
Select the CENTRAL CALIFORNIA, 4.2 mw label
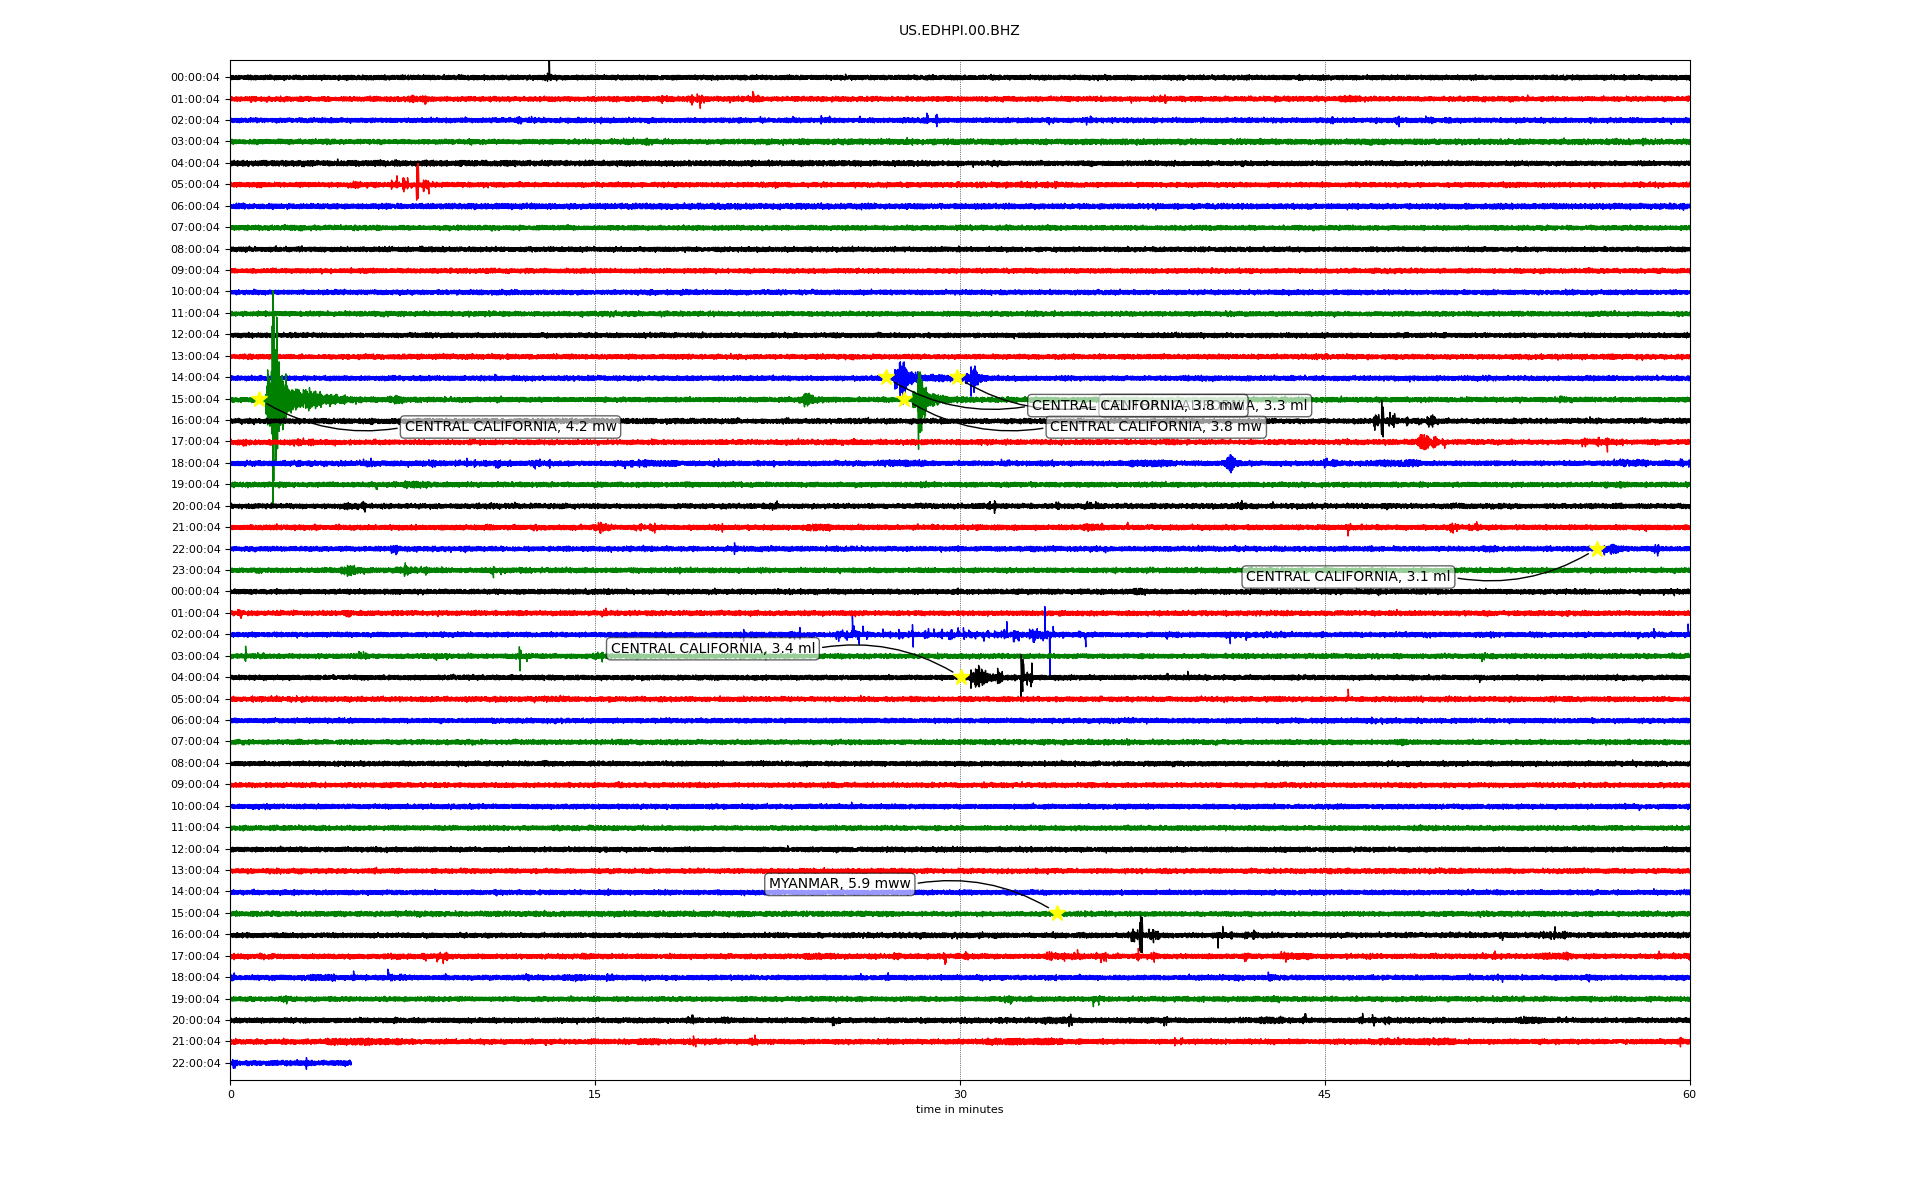coord(510,427)
